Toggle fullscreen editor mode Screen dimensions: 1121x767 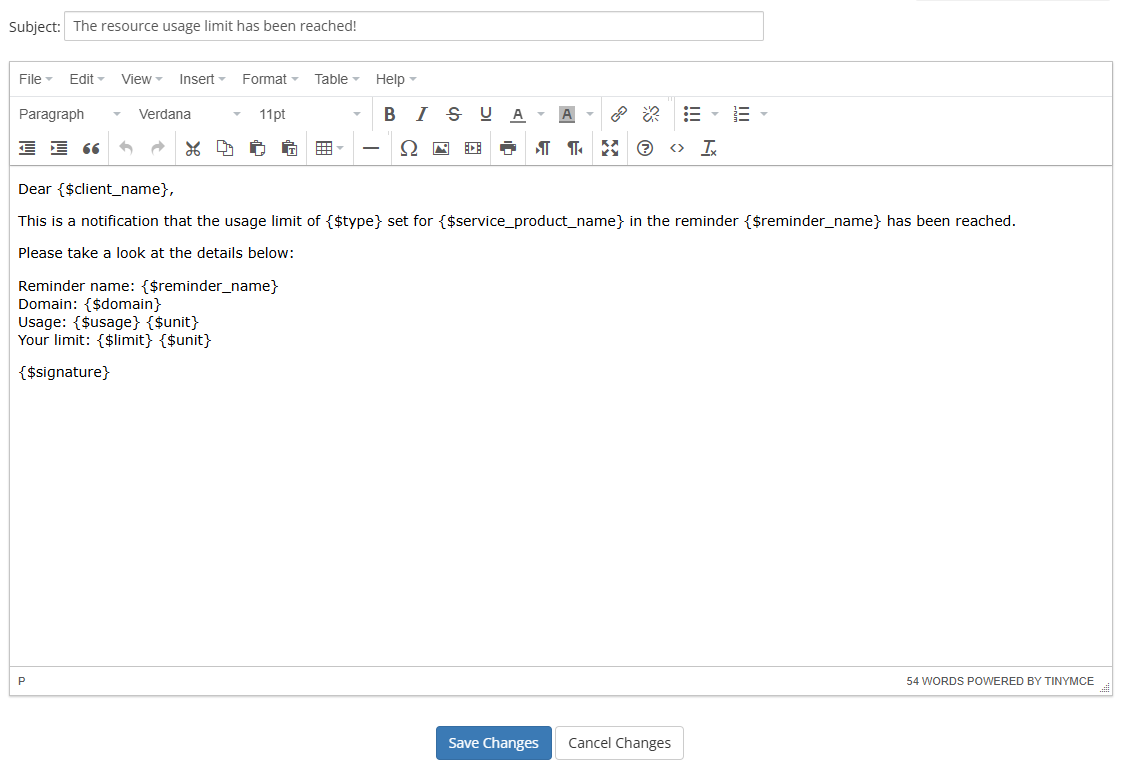coord(610,148)
